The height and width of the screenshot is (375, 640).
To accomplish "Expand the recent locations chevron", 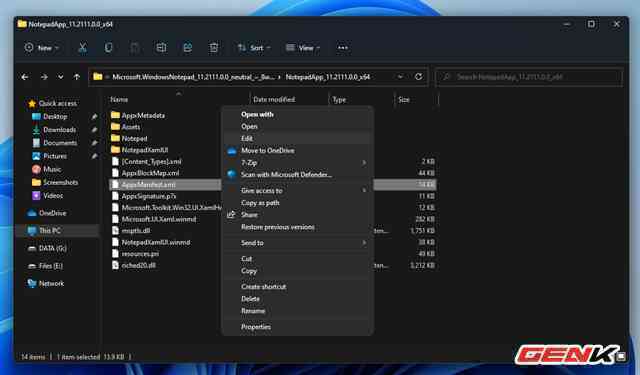I will click(x=60, y=77).
